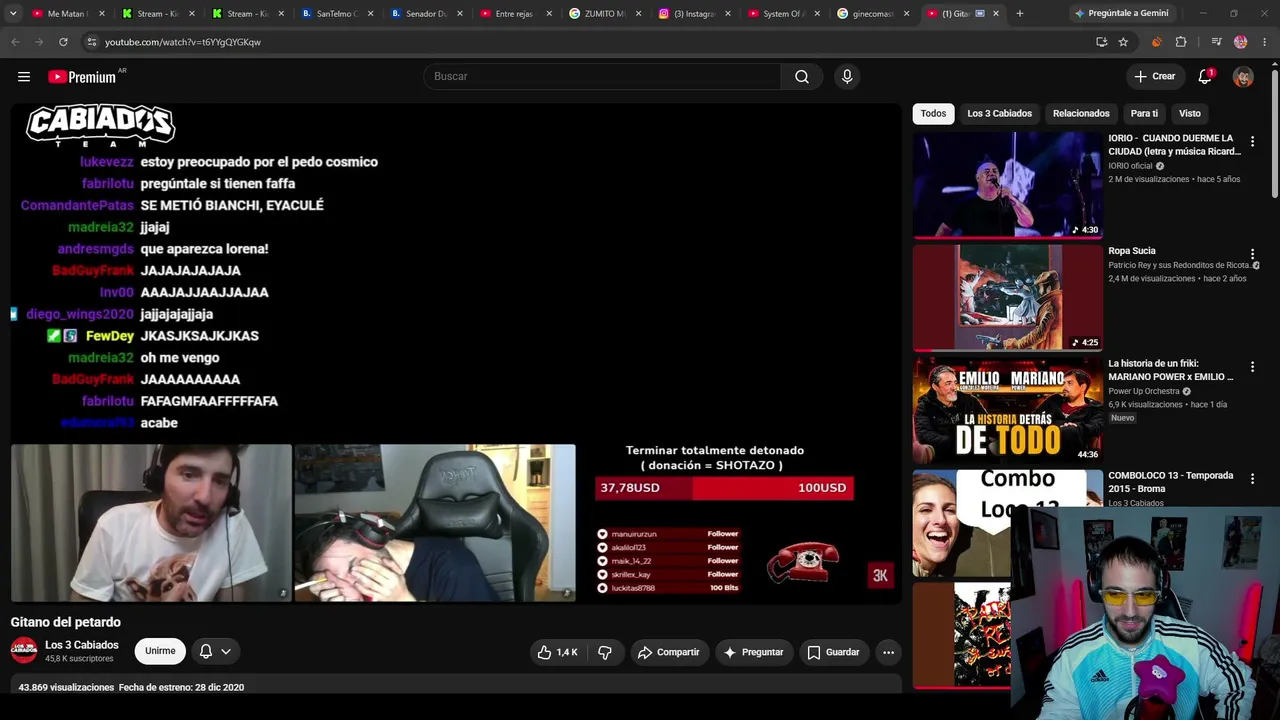Open the tab search dropdown arrow
1280x720 pixels.
click(x=13, y=14)
